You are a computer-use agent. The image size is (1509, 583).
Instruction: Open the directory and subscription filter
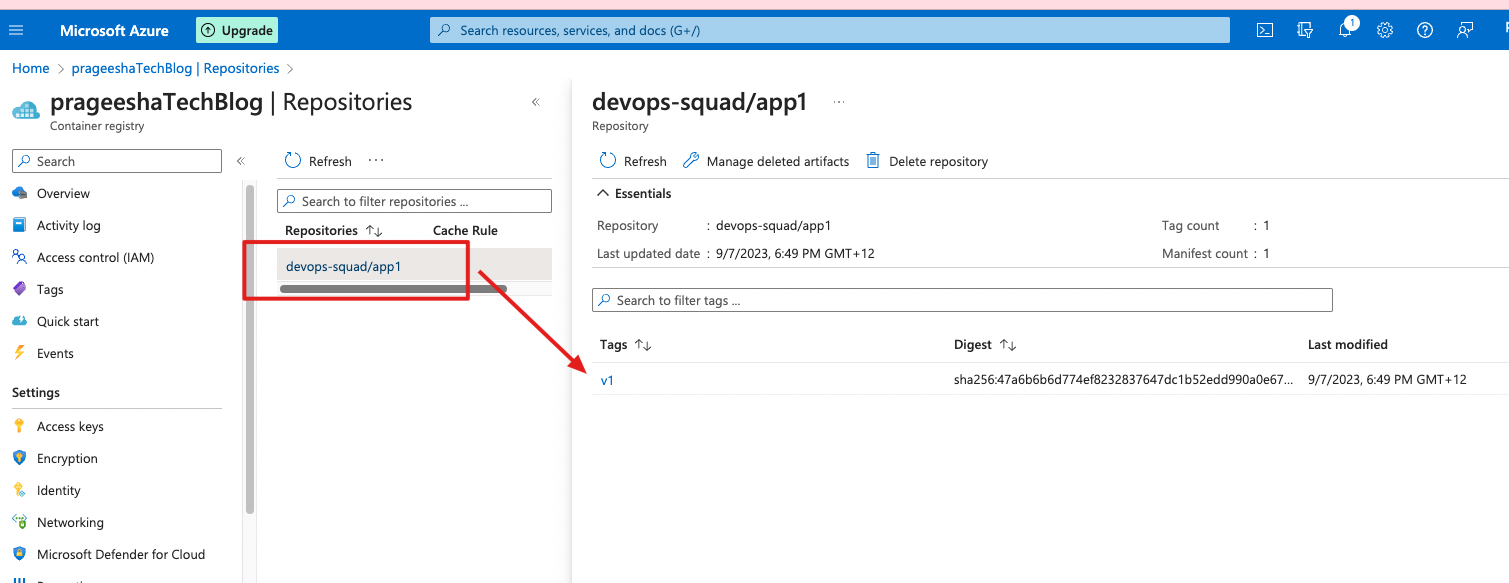coord(1304,30)
